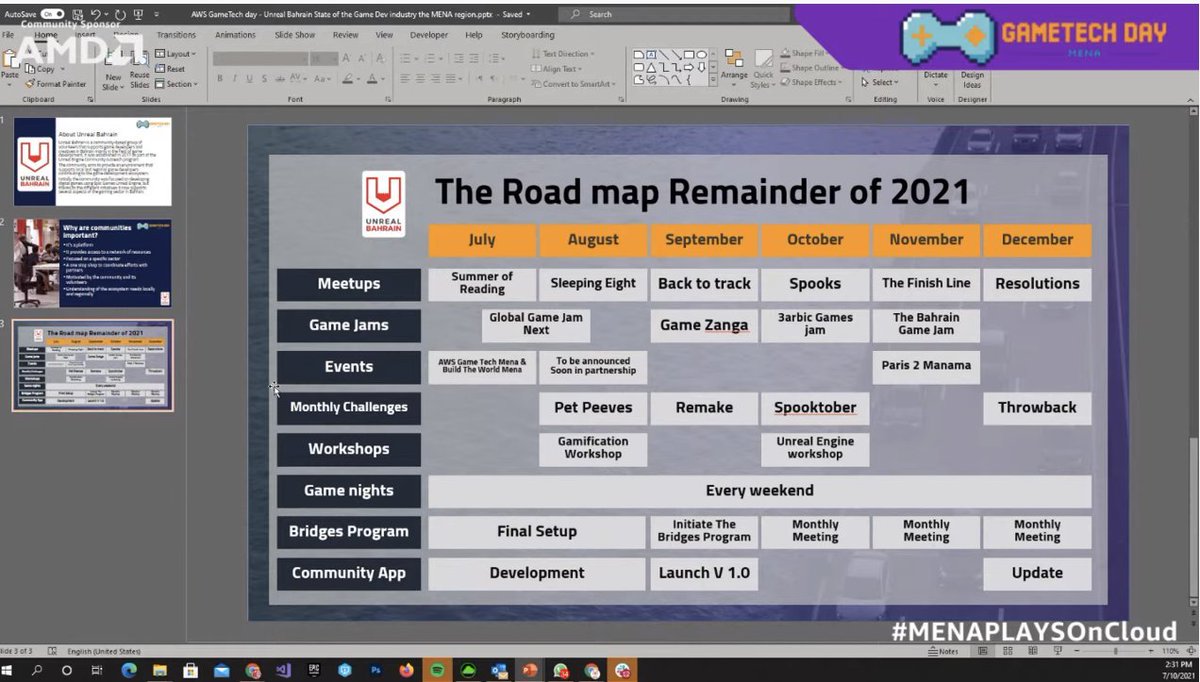1200x682 pixels.
Task: Click the Center alignment icon
Action: click(421, 79)
